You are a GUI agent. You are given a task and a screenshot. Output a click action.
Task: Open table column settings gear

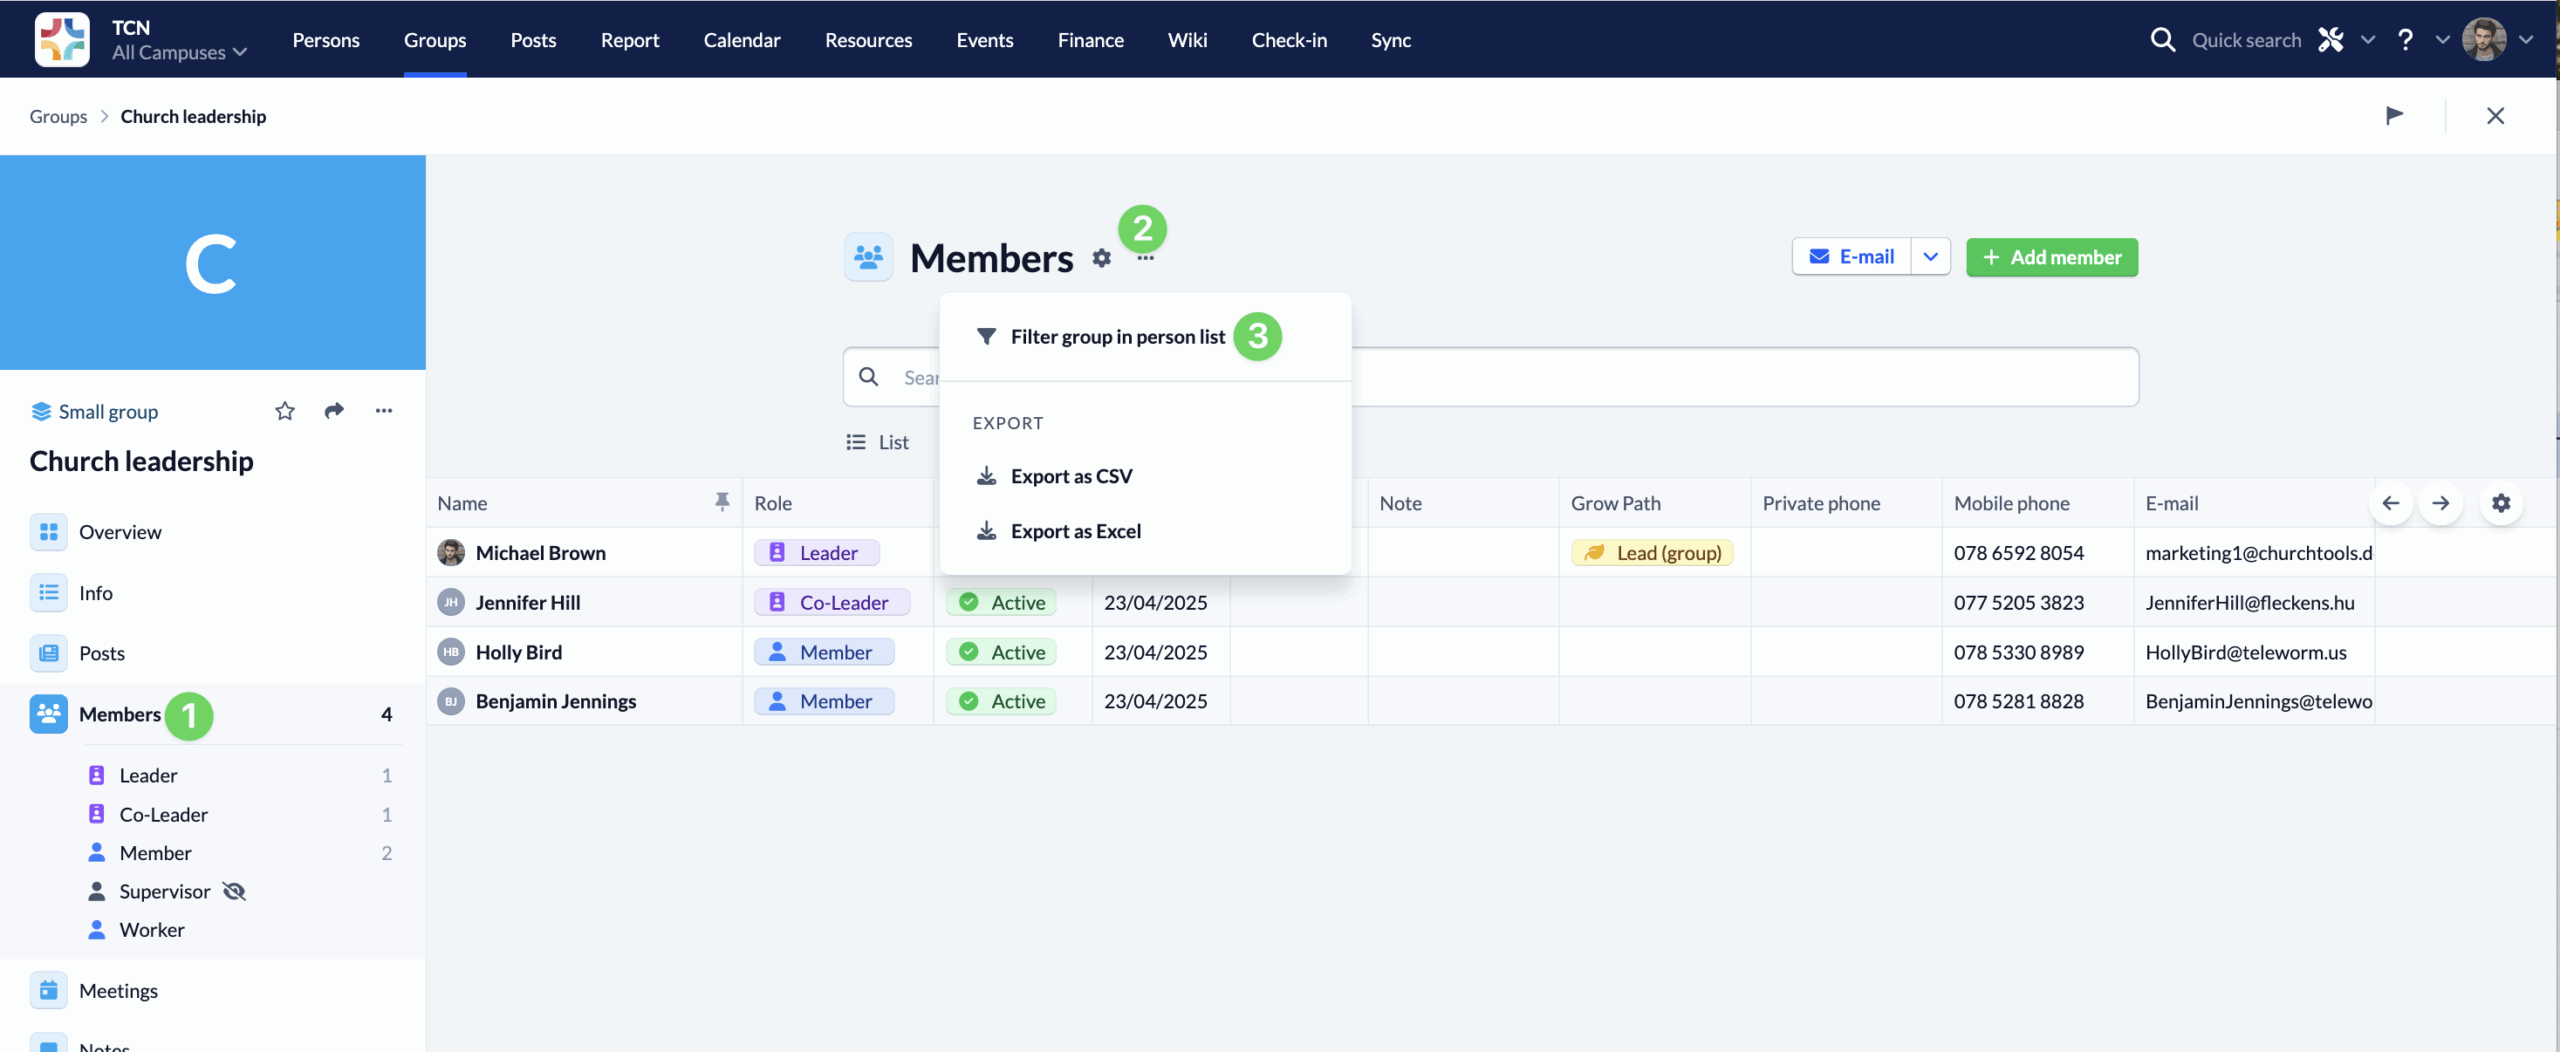coord(2501,503)
